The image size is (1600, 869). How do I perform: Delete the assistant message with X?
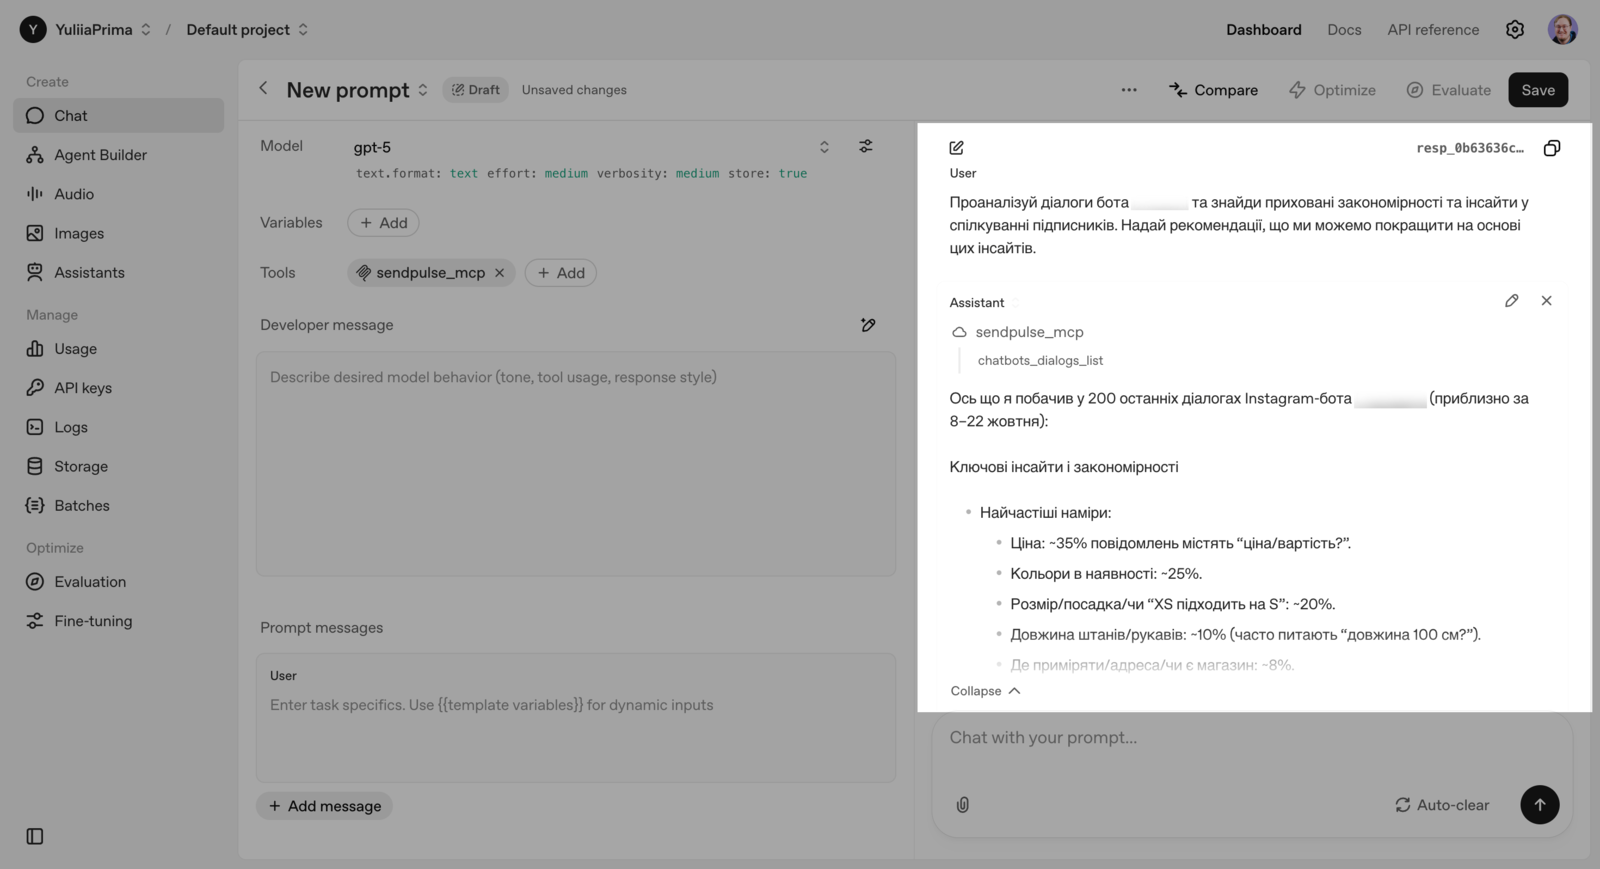click(1546, 301)
